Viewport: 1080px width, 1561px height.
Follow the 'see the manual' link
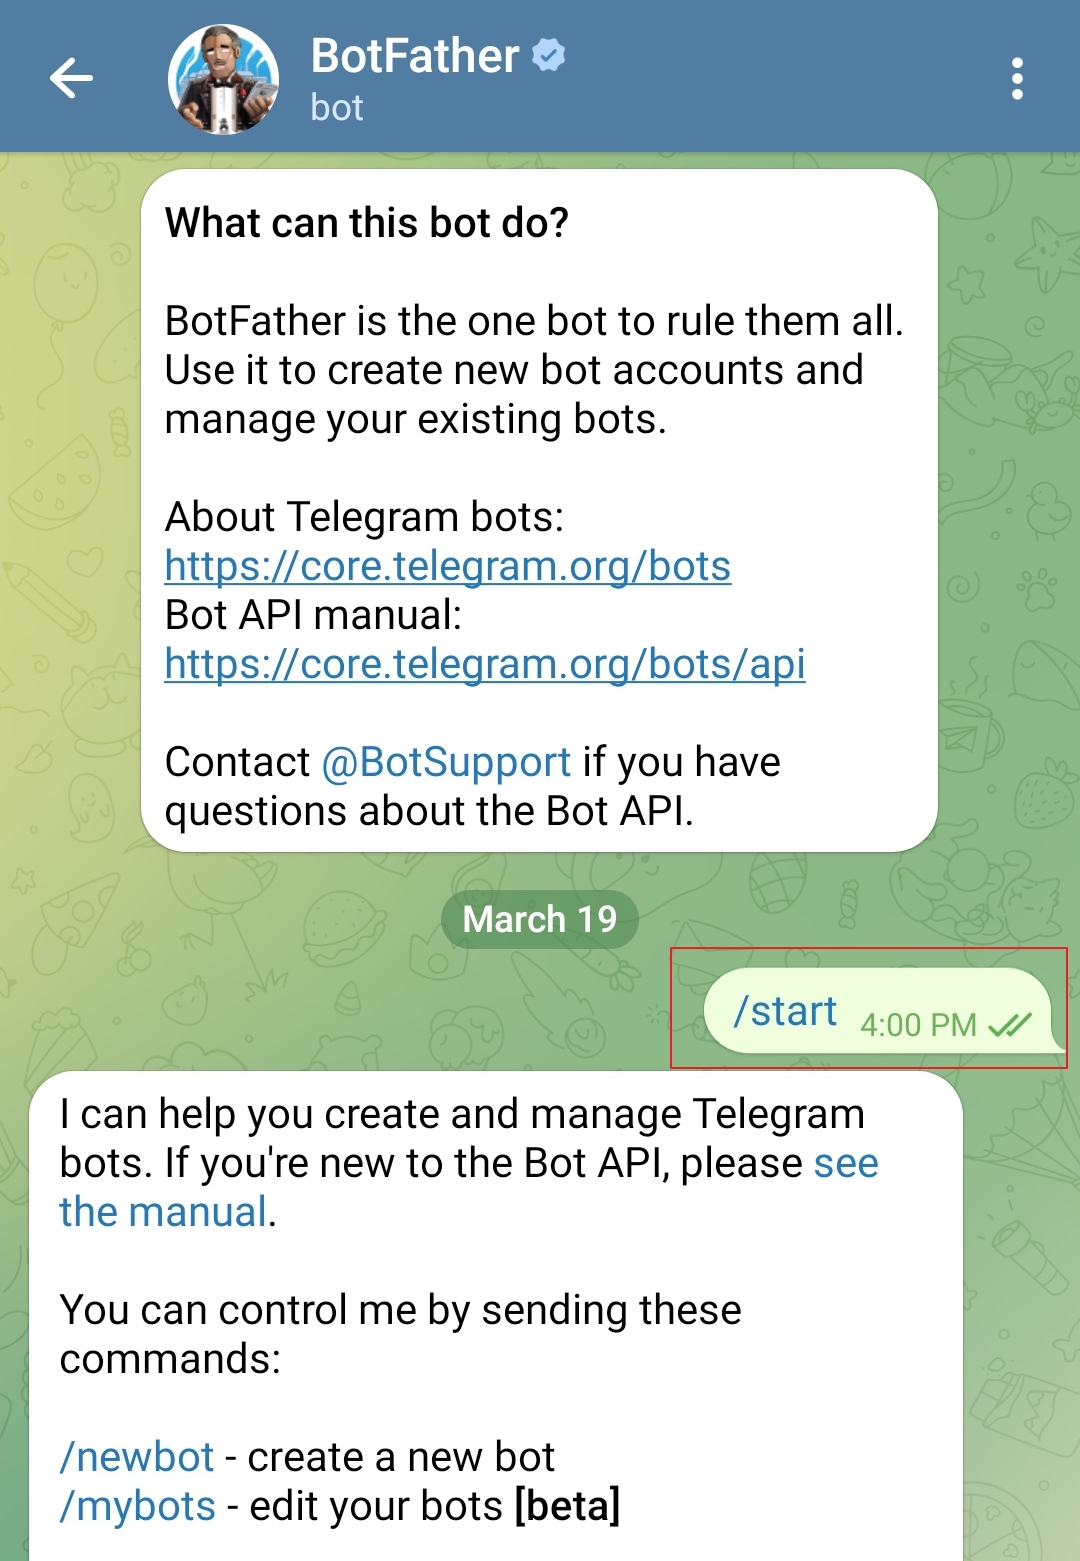[x=469, y=1187]
